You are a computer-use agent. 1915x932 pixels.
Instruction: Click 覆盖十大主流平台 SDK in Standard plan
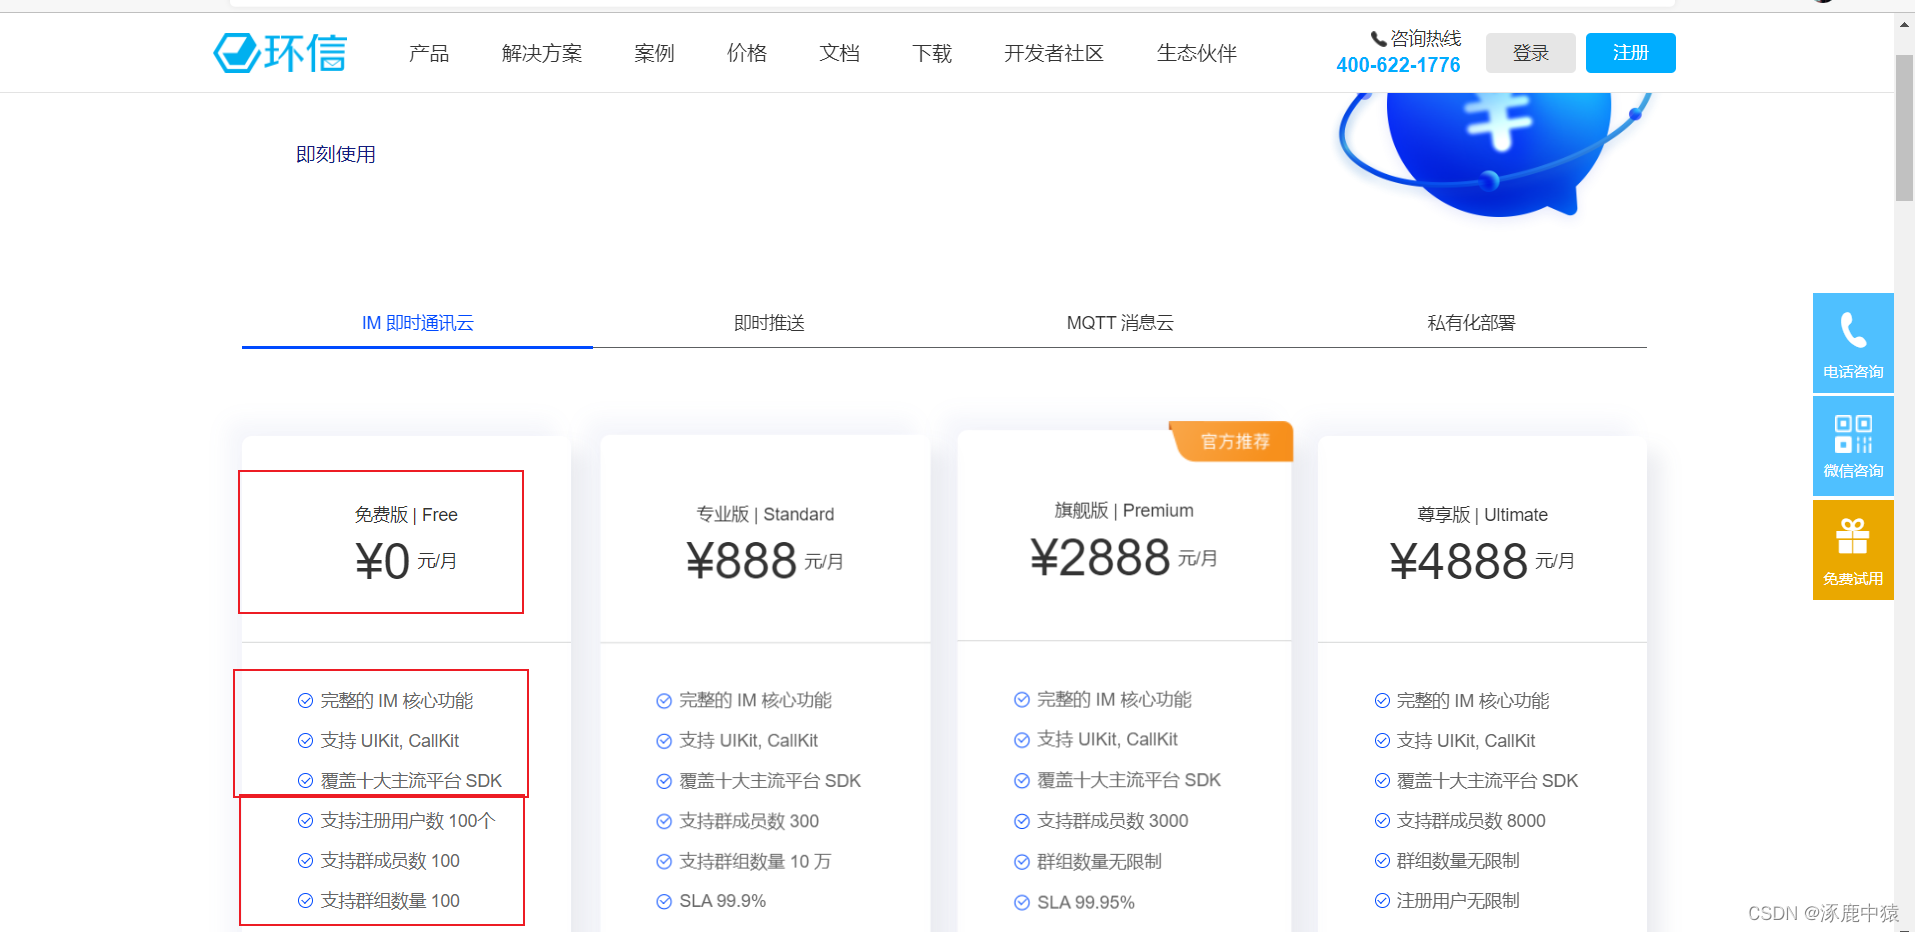pos(770,781)
